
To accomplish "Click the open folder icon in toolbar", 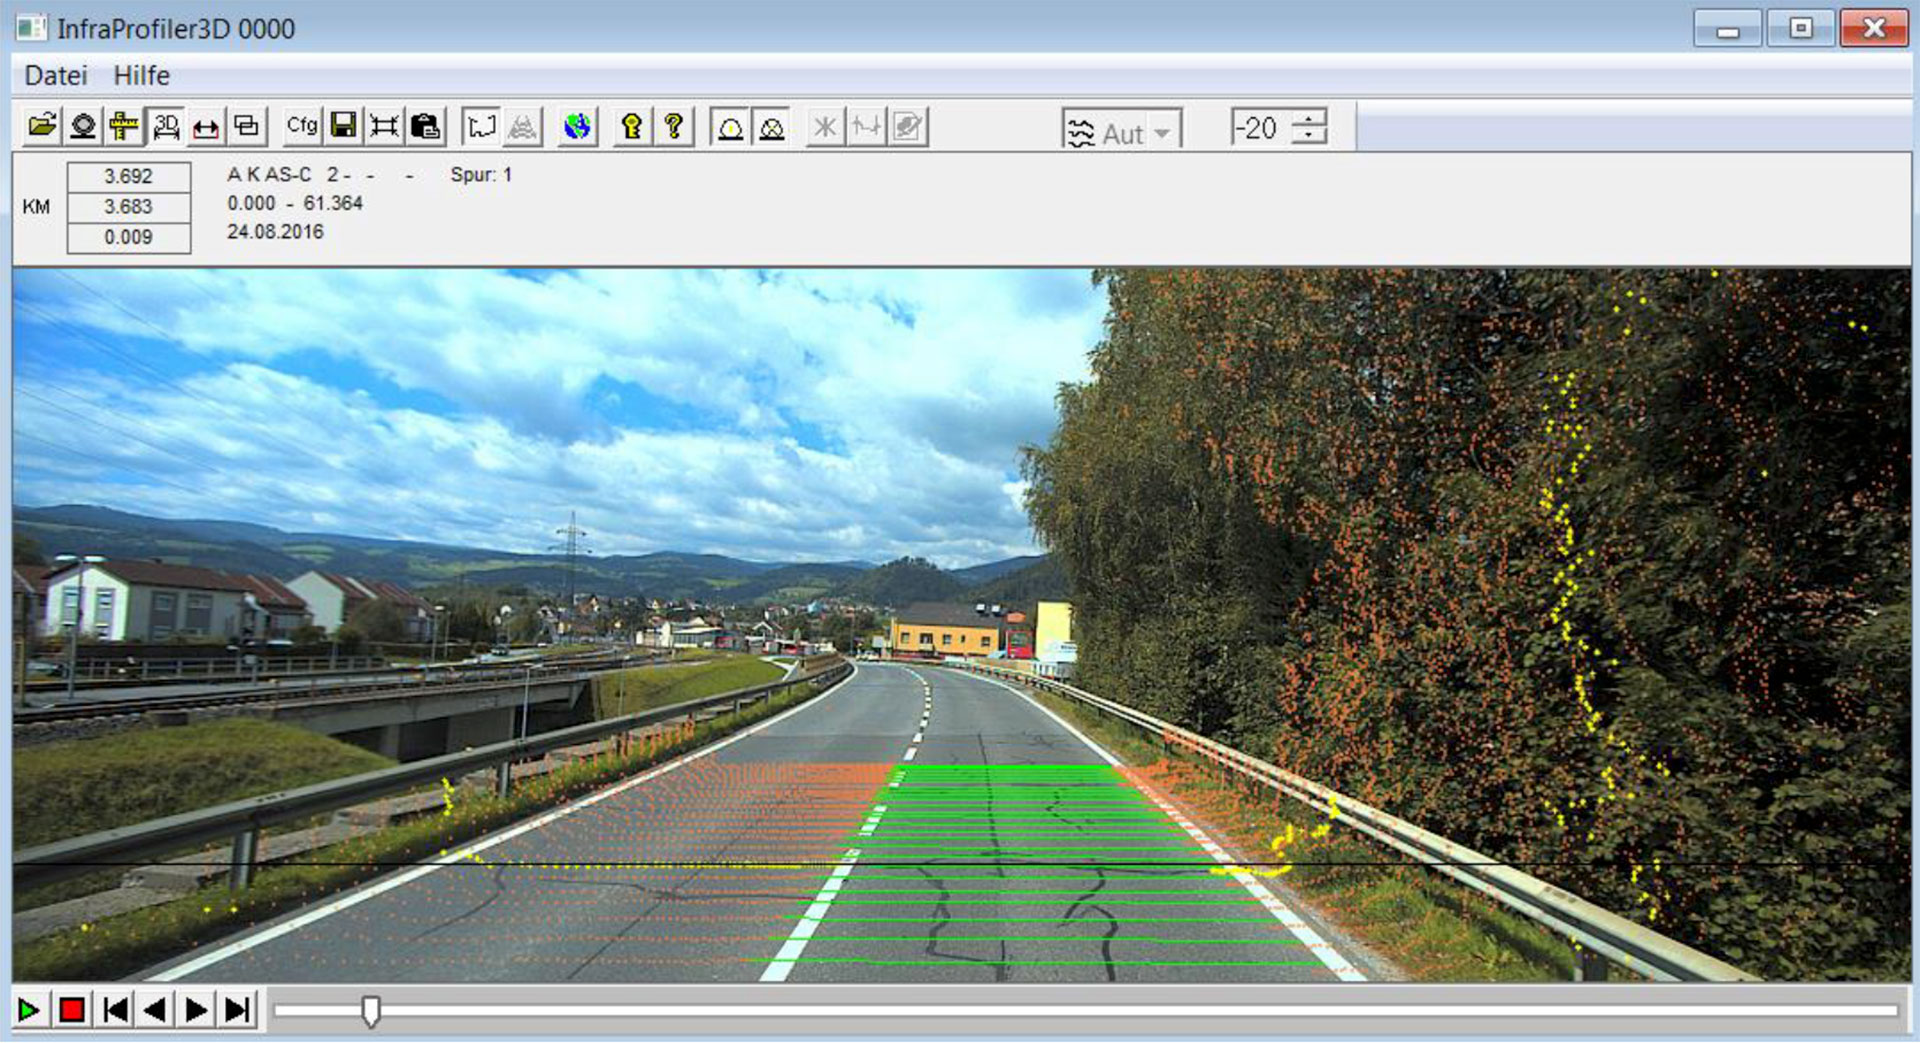I will 42,127.
